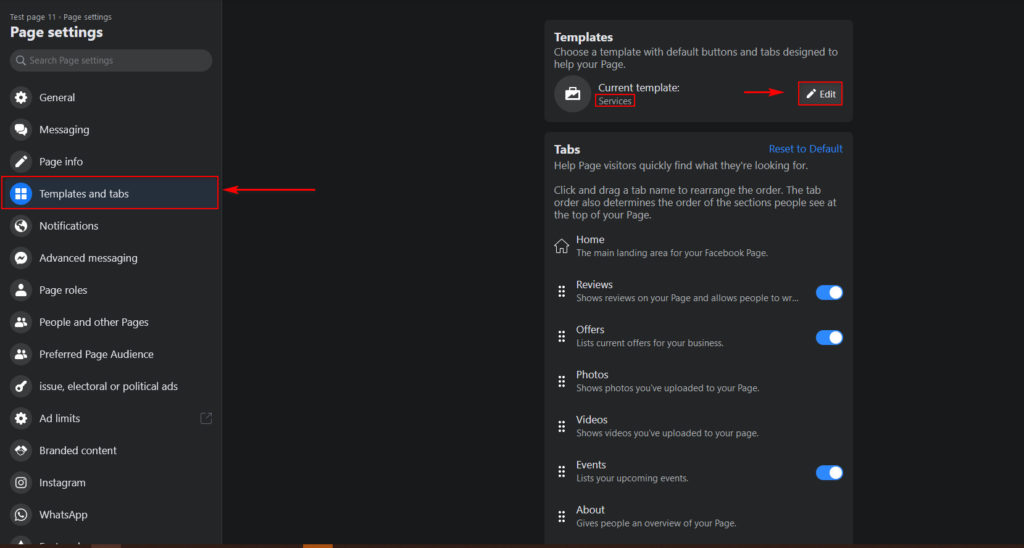Viewport: 1024px width, 548px height.
Task: Toggle off the Reviews tab switch
Action: coord(829,293)
